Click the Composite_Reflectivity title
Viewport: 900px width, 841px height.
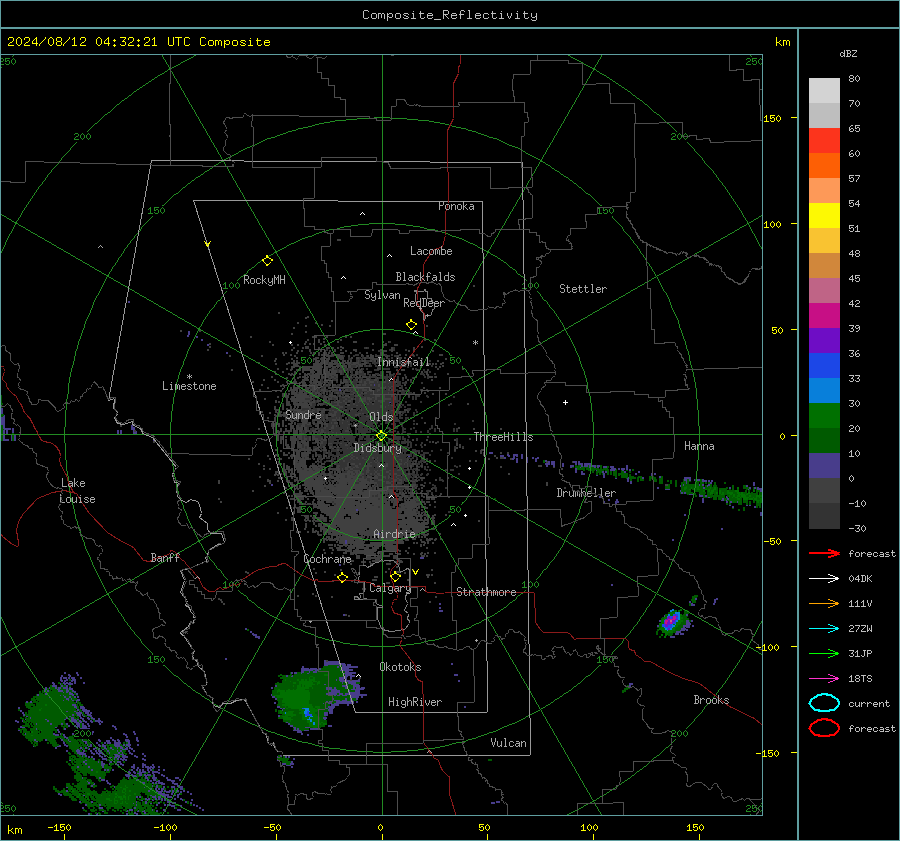click(449, 15)
